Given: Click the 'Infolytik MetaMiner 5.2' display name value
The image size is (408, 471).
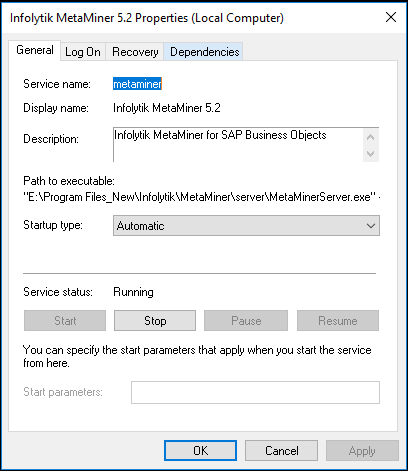Looking at the screenshot, I should [x=167, y=108].
